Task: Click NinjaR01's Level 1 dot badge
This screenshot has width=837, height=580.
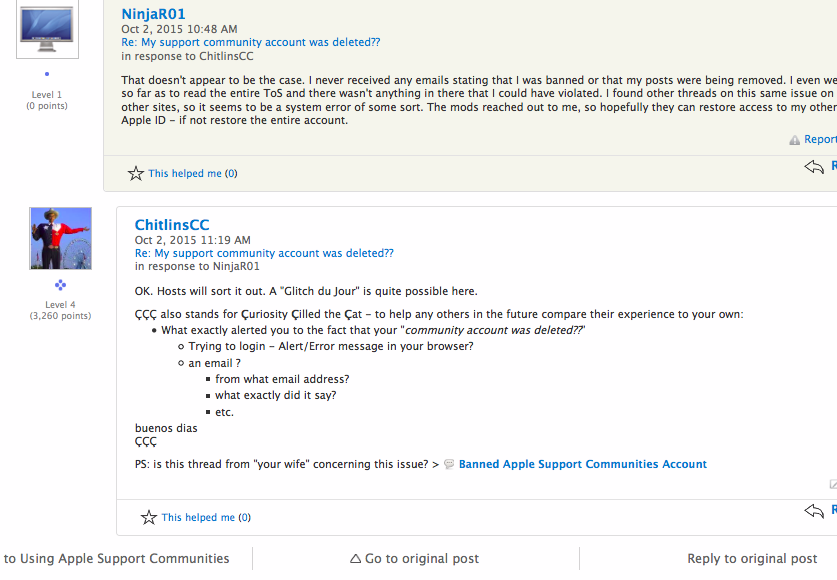Action: click(x=47, y=74)
